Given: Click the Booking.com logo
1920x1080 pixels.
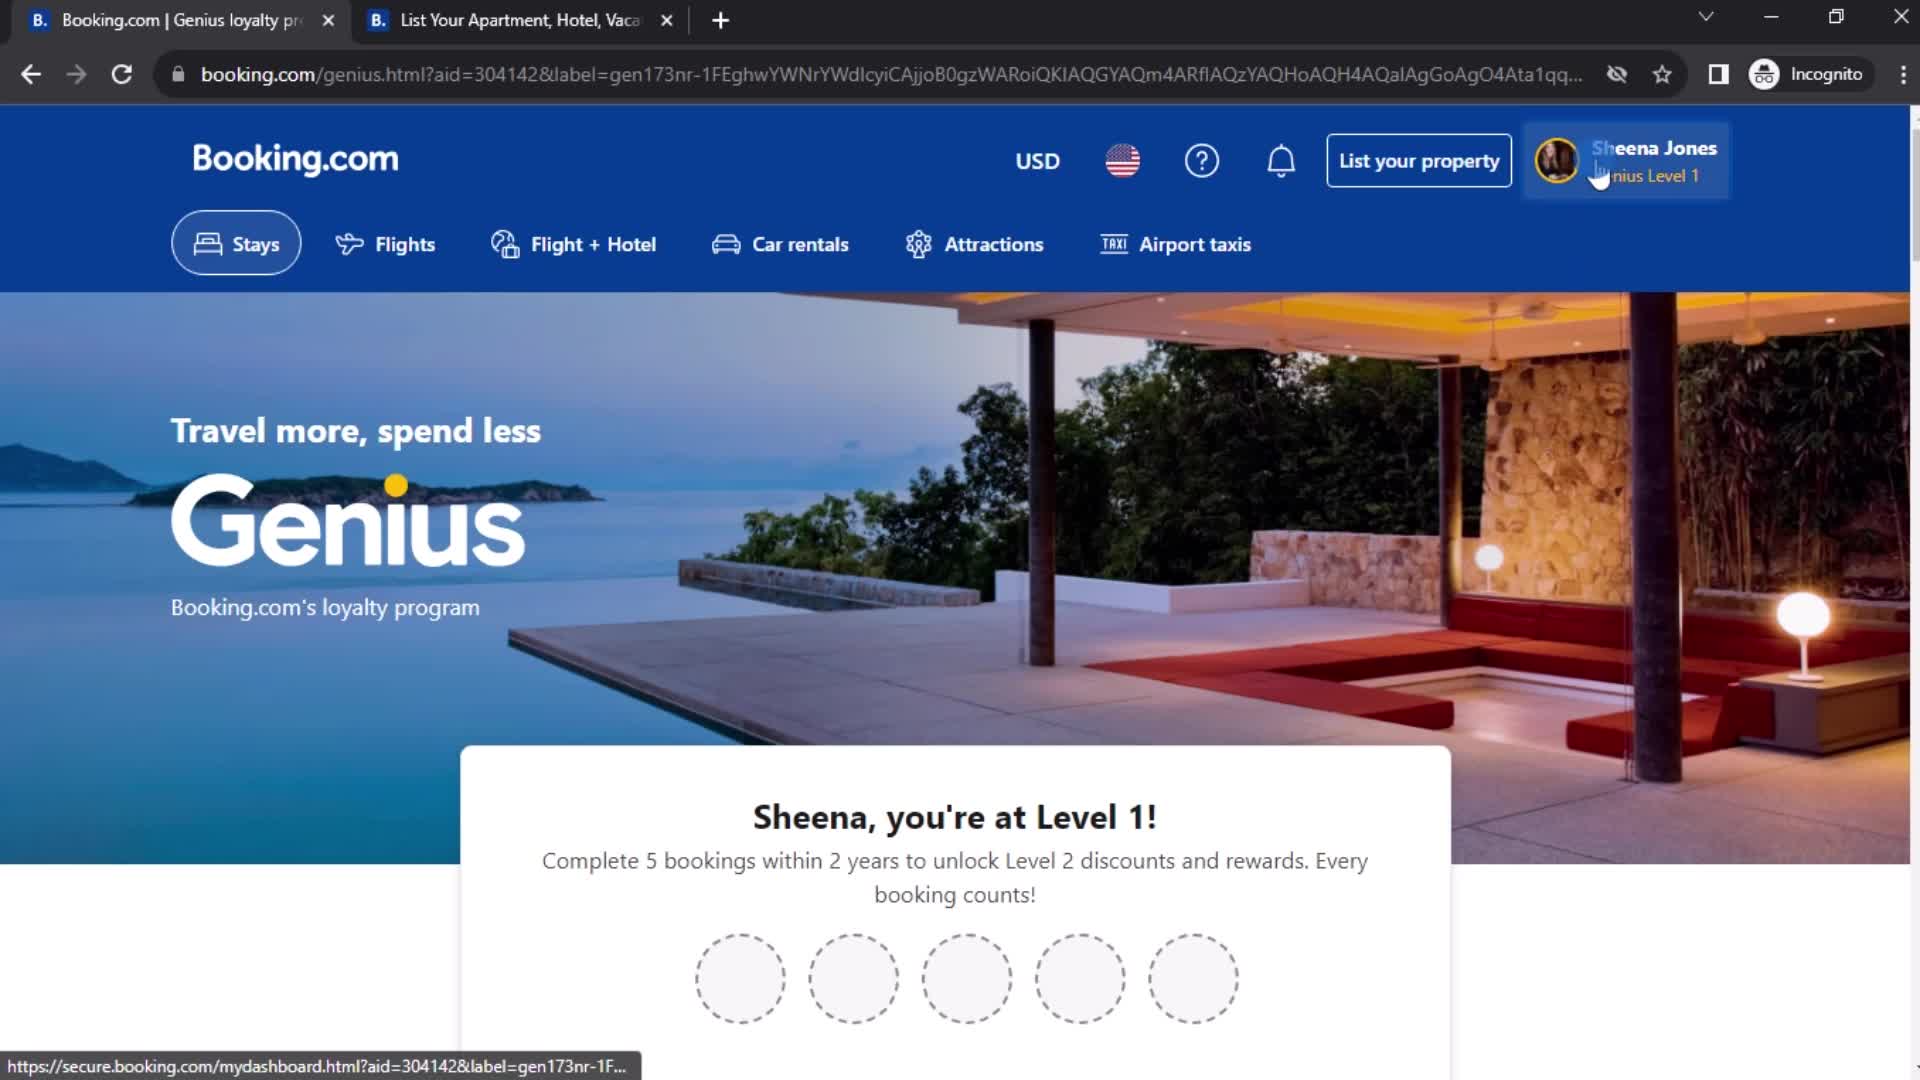Looking at the screenshot, I should 295,159.
